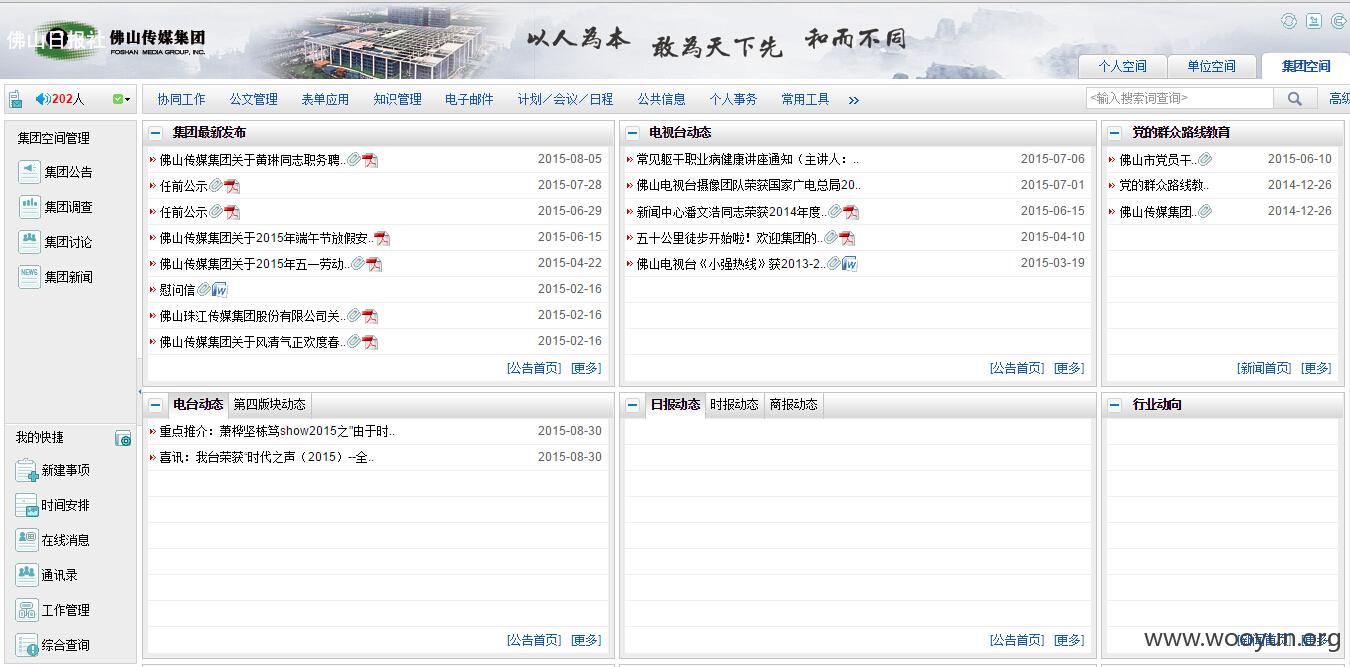
Task: Open 佛山珠江传媒集团股份有限公司 announcement
Action: (252, 316)
